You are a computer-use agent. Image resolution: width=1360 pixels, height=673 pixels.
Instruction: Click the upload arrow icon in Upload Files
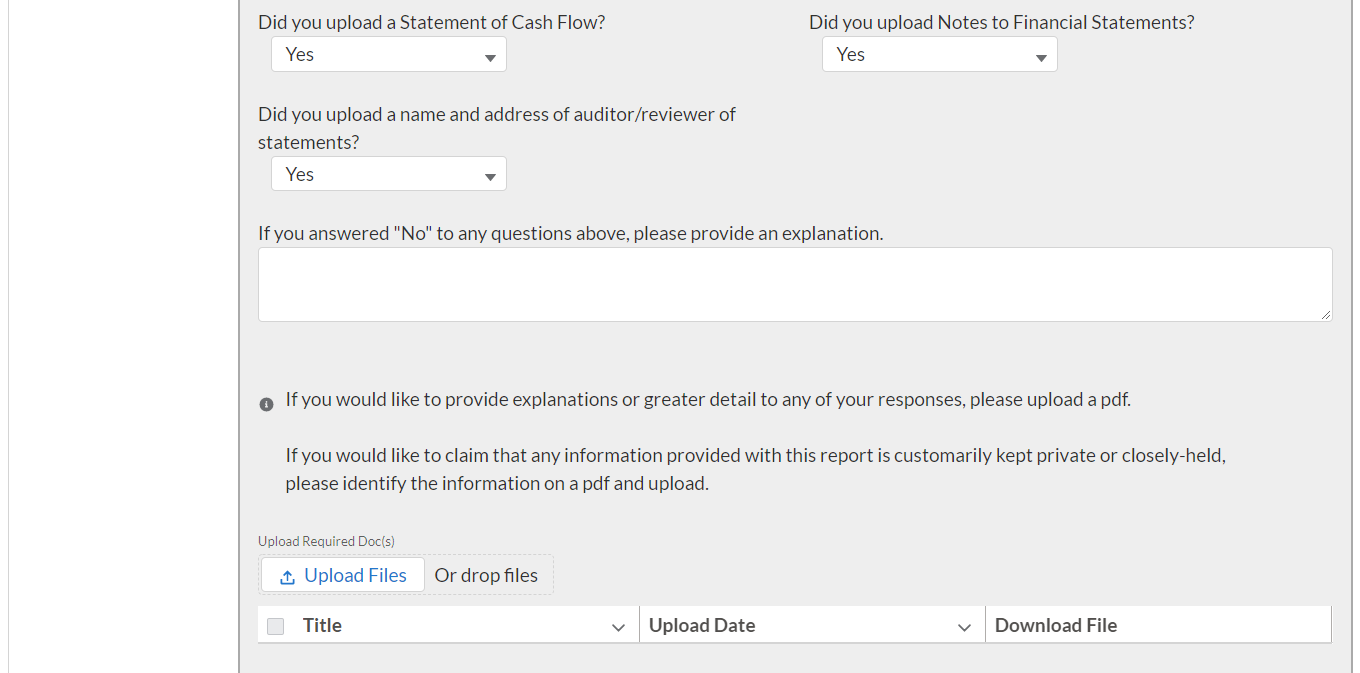[x=287, y=577]
